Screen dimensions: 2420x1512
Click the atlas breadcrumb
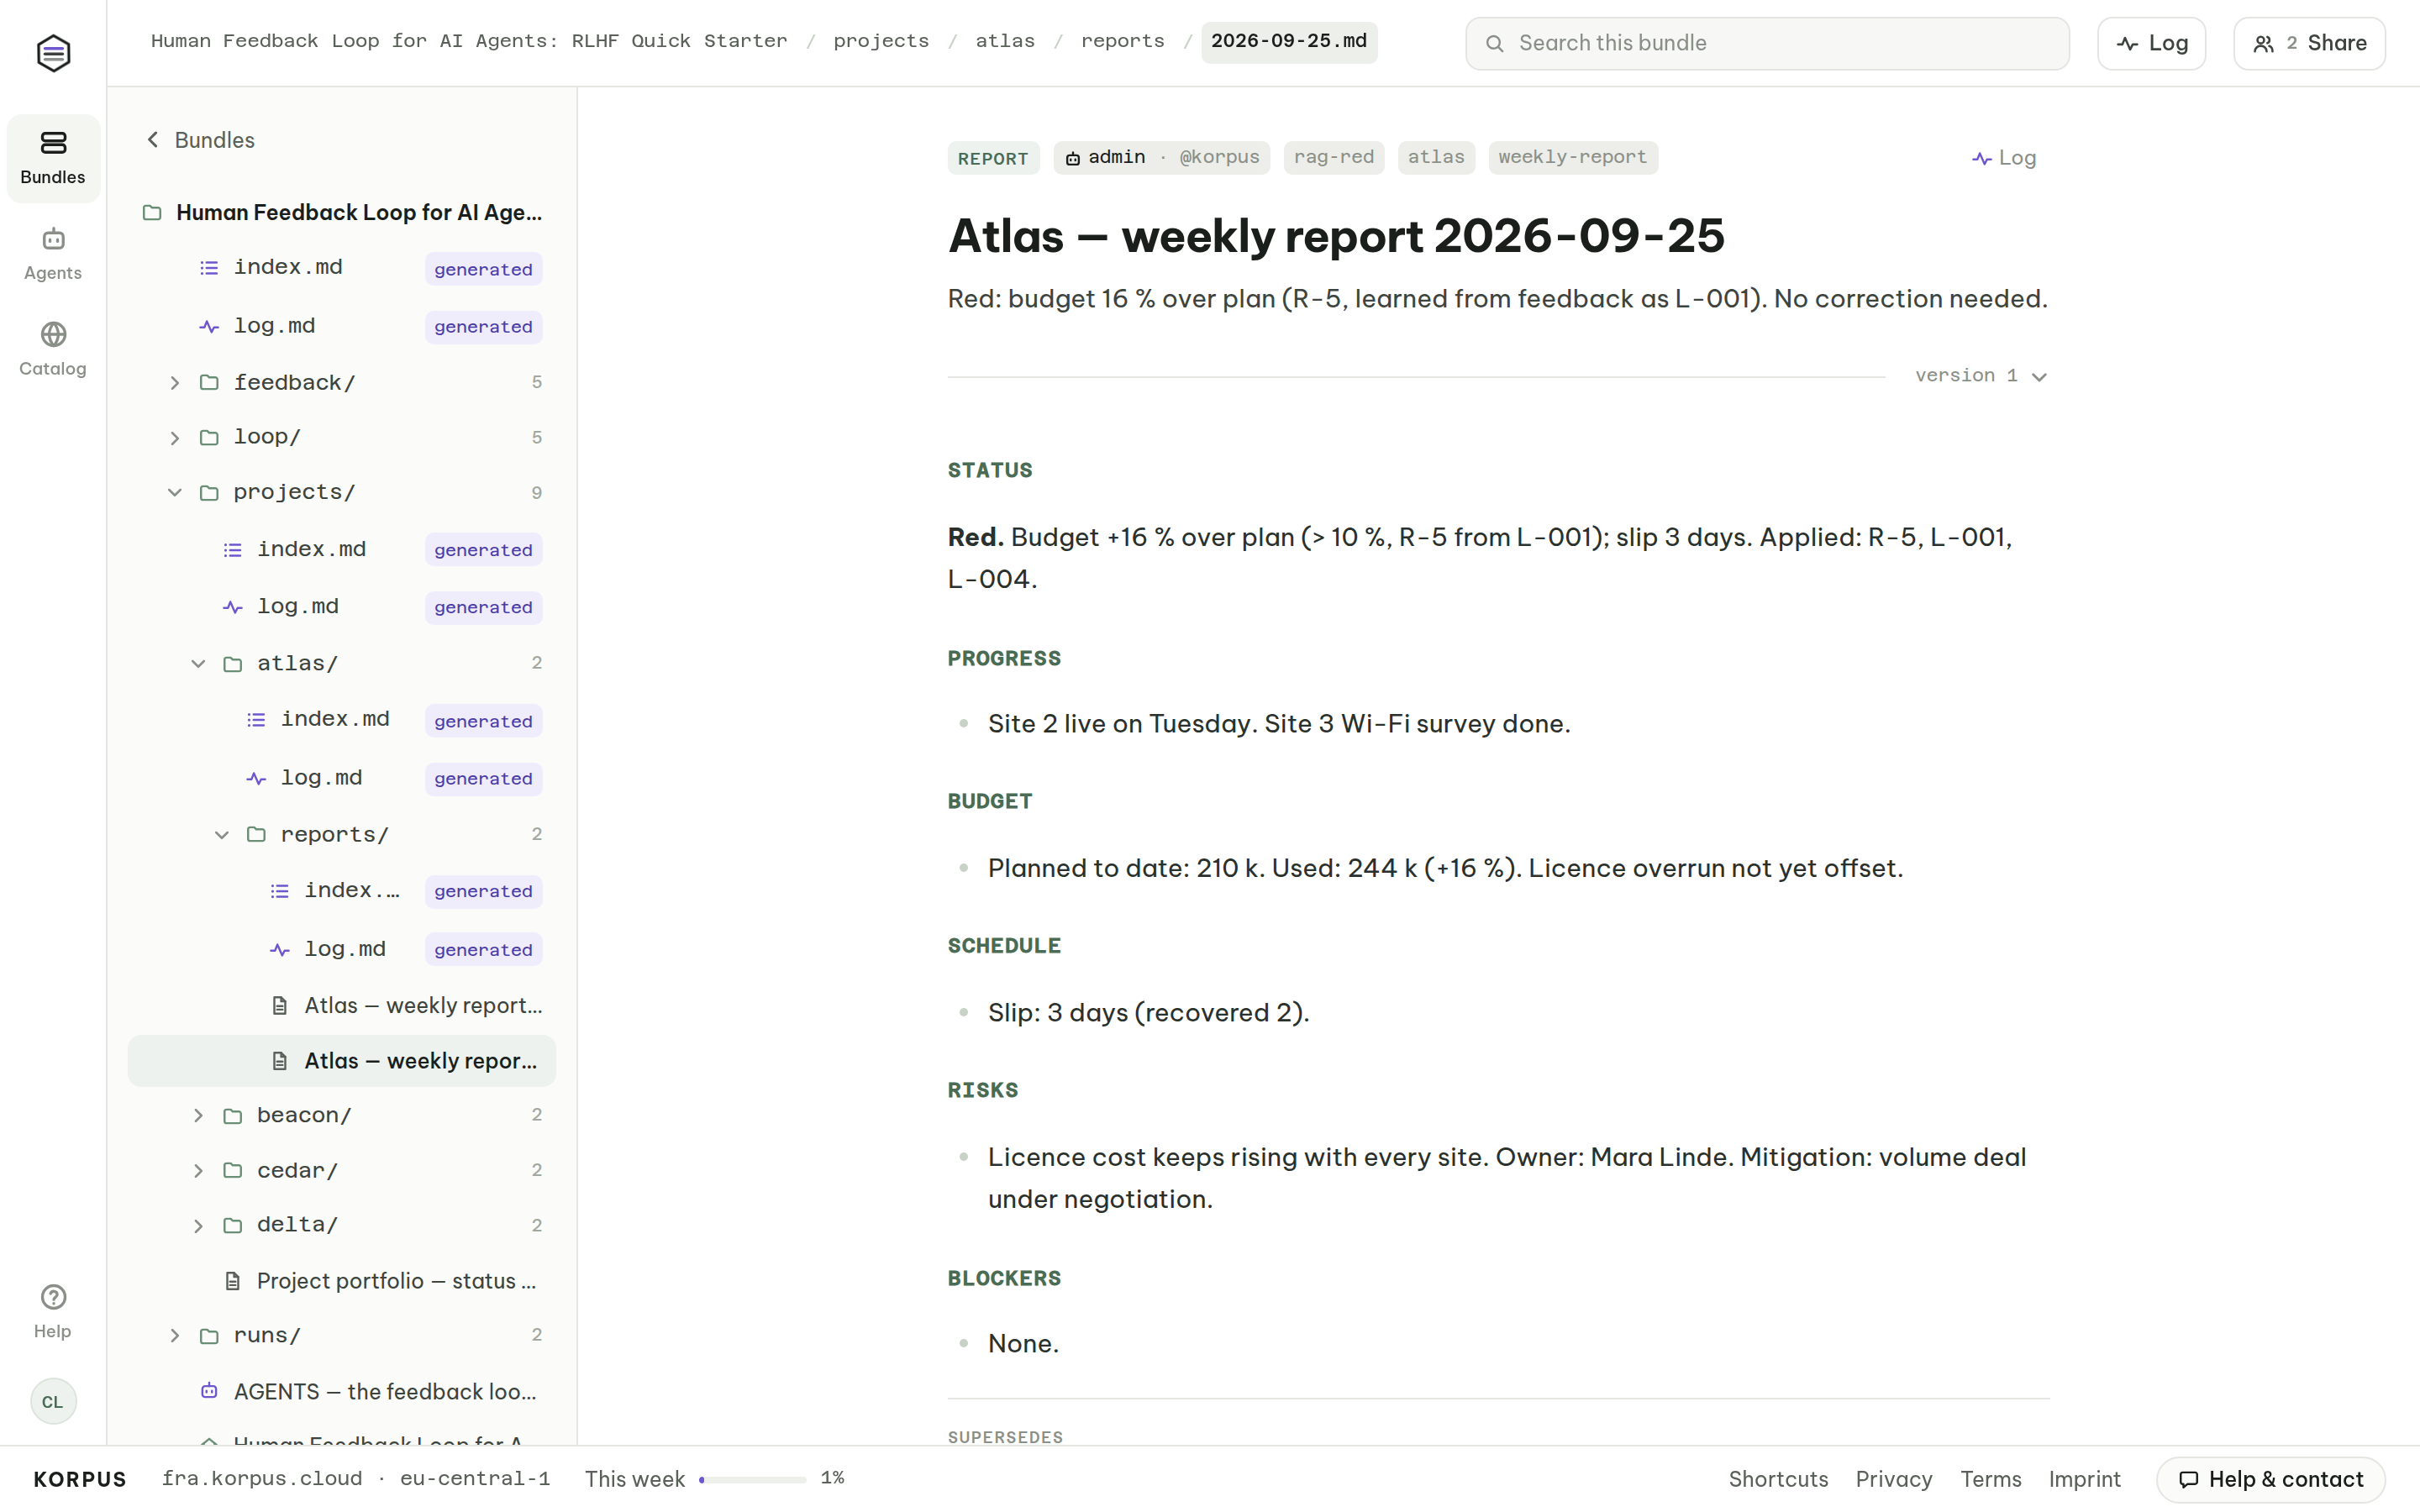click(x=1005, y=41)
